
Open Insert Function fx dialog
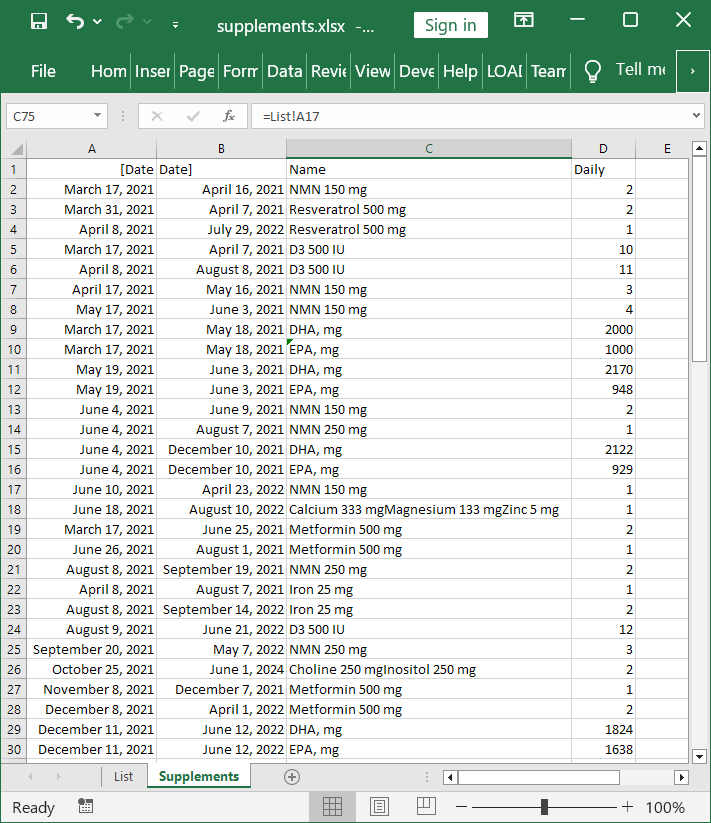[x=229, y=116]
